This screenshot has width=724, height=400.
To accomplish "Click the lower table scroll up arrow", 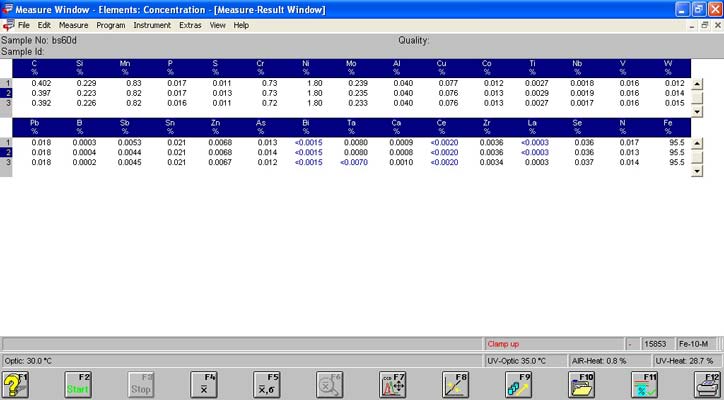I will pyautogui.click(x=697, y=143).
